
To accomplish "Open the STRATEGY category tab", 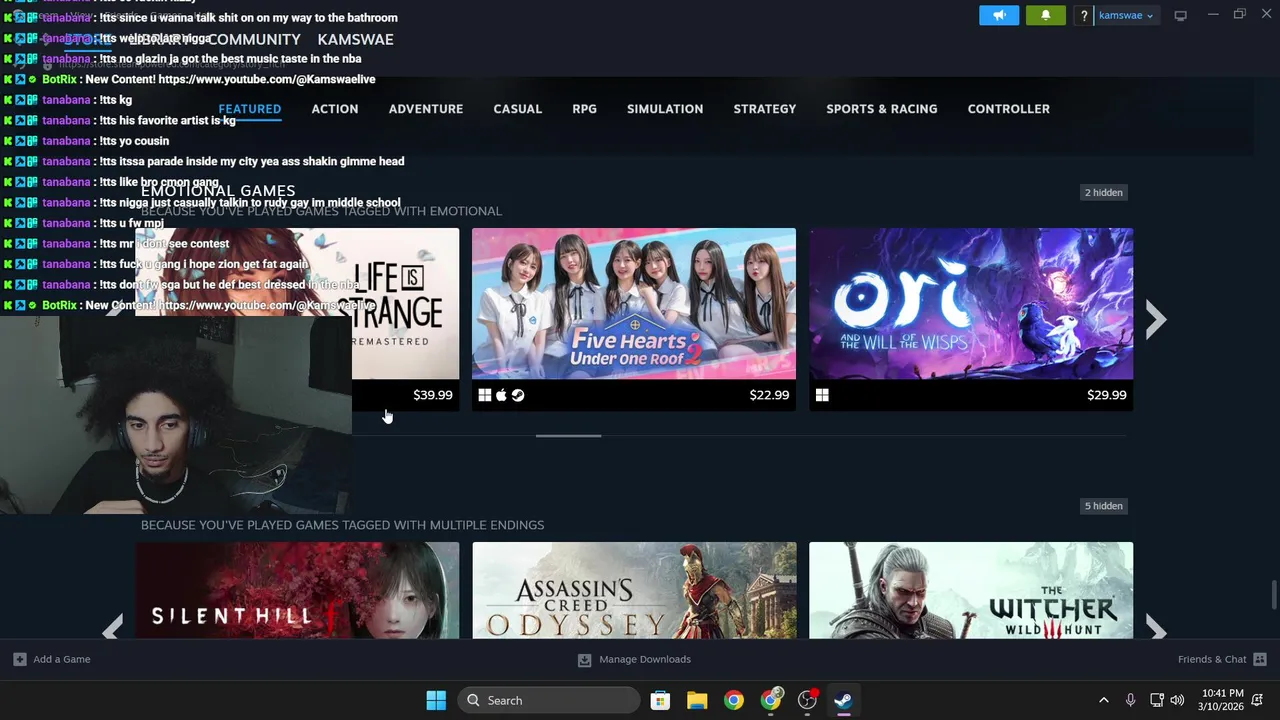I will (x=765, y=109).
